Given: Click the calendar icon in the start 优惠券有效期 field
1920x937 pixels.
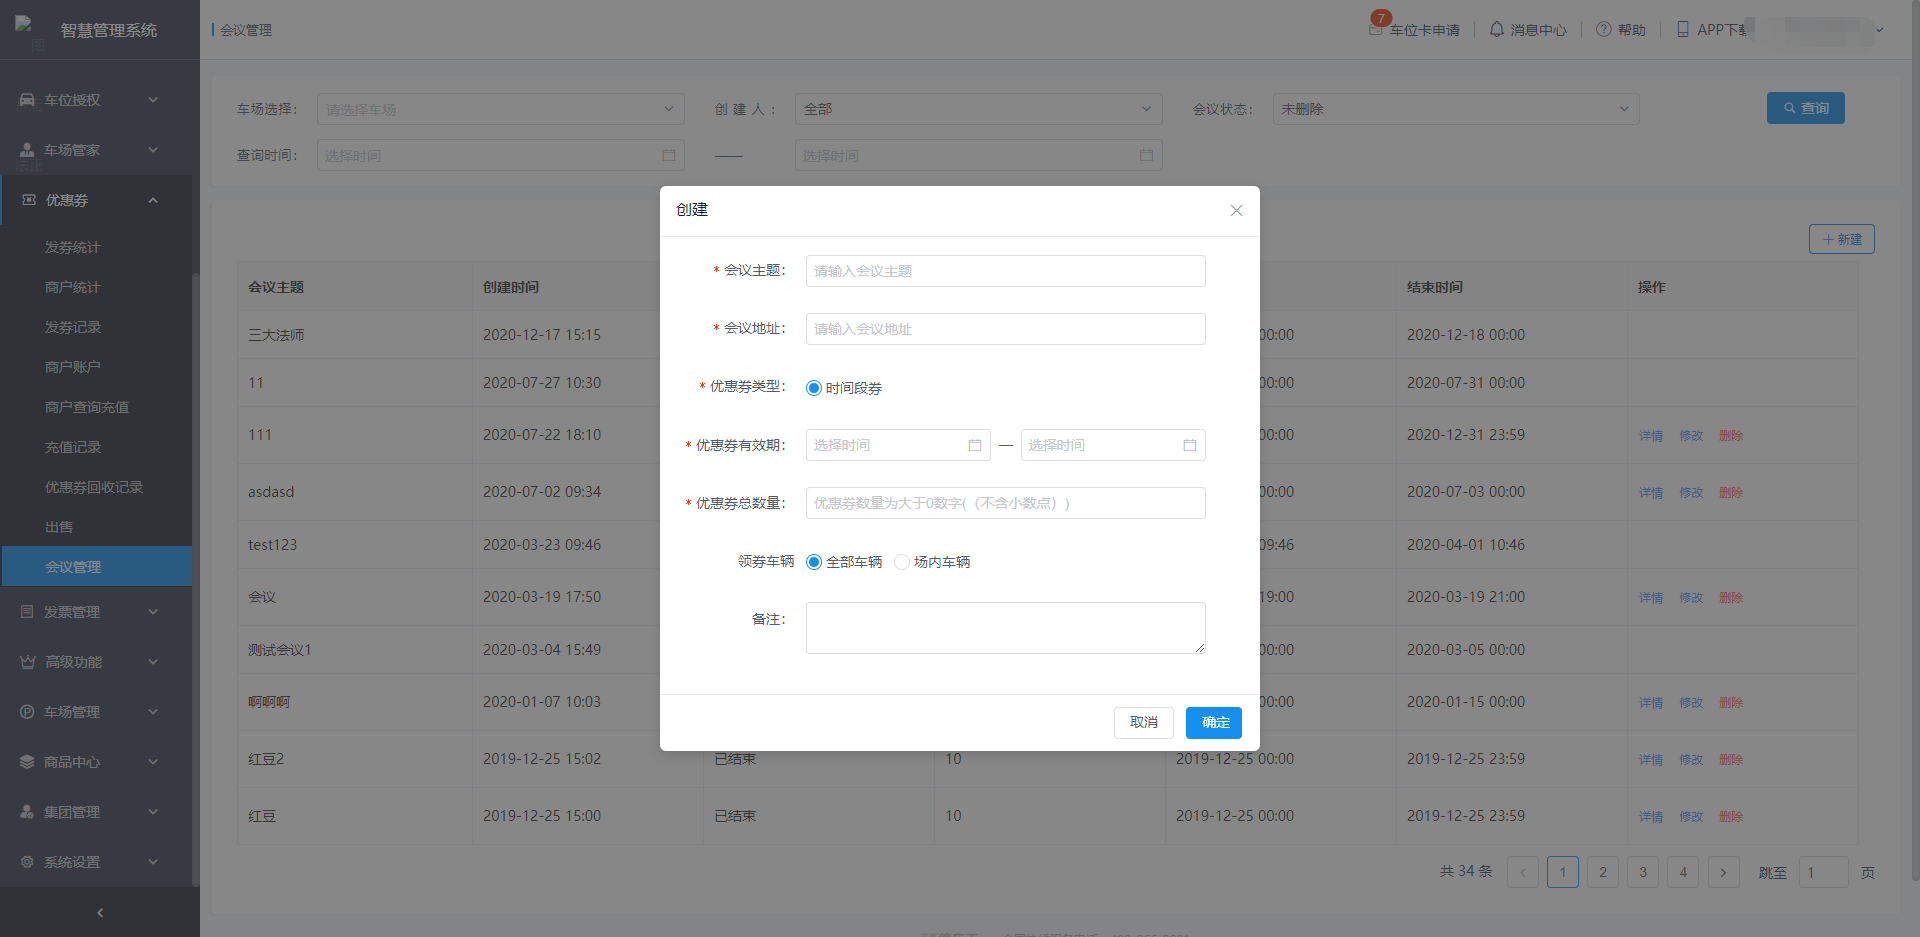Looking at the screenshot, I should (975, 445).
